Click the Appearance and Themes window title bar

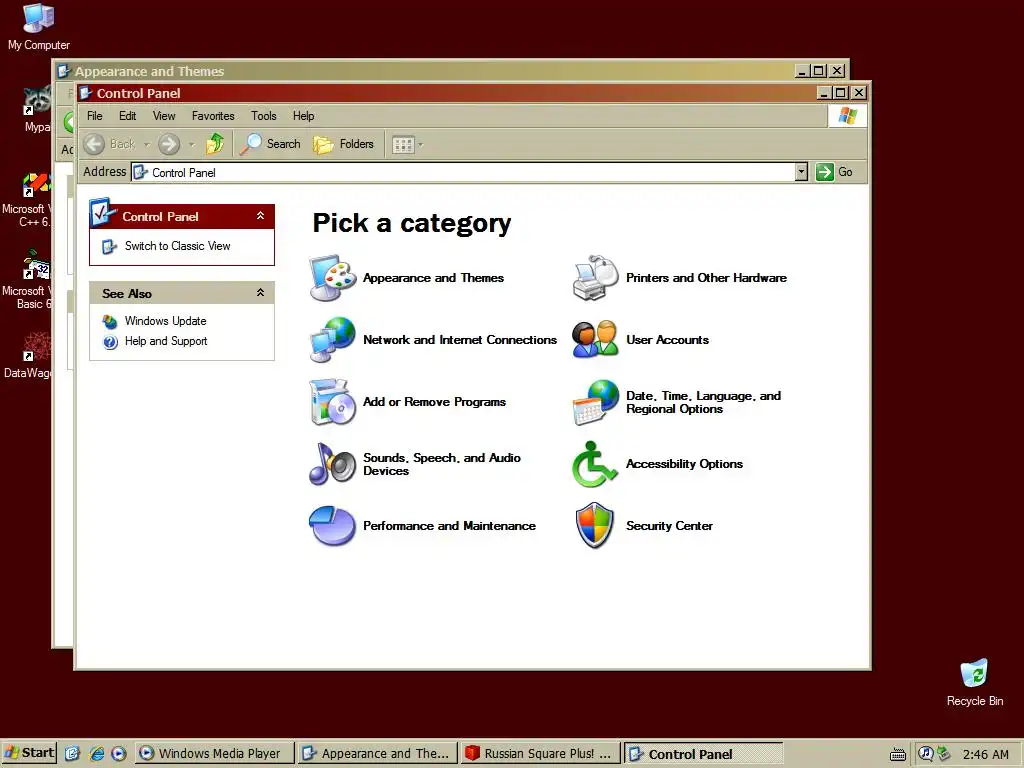[424, 71]
